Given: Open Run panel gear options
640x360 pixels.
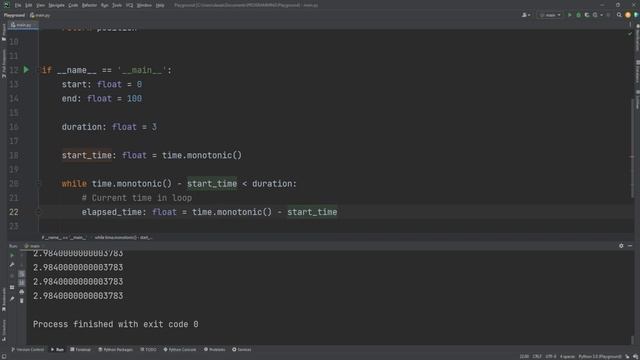Looking at the screenshot, I should [621, 246].
